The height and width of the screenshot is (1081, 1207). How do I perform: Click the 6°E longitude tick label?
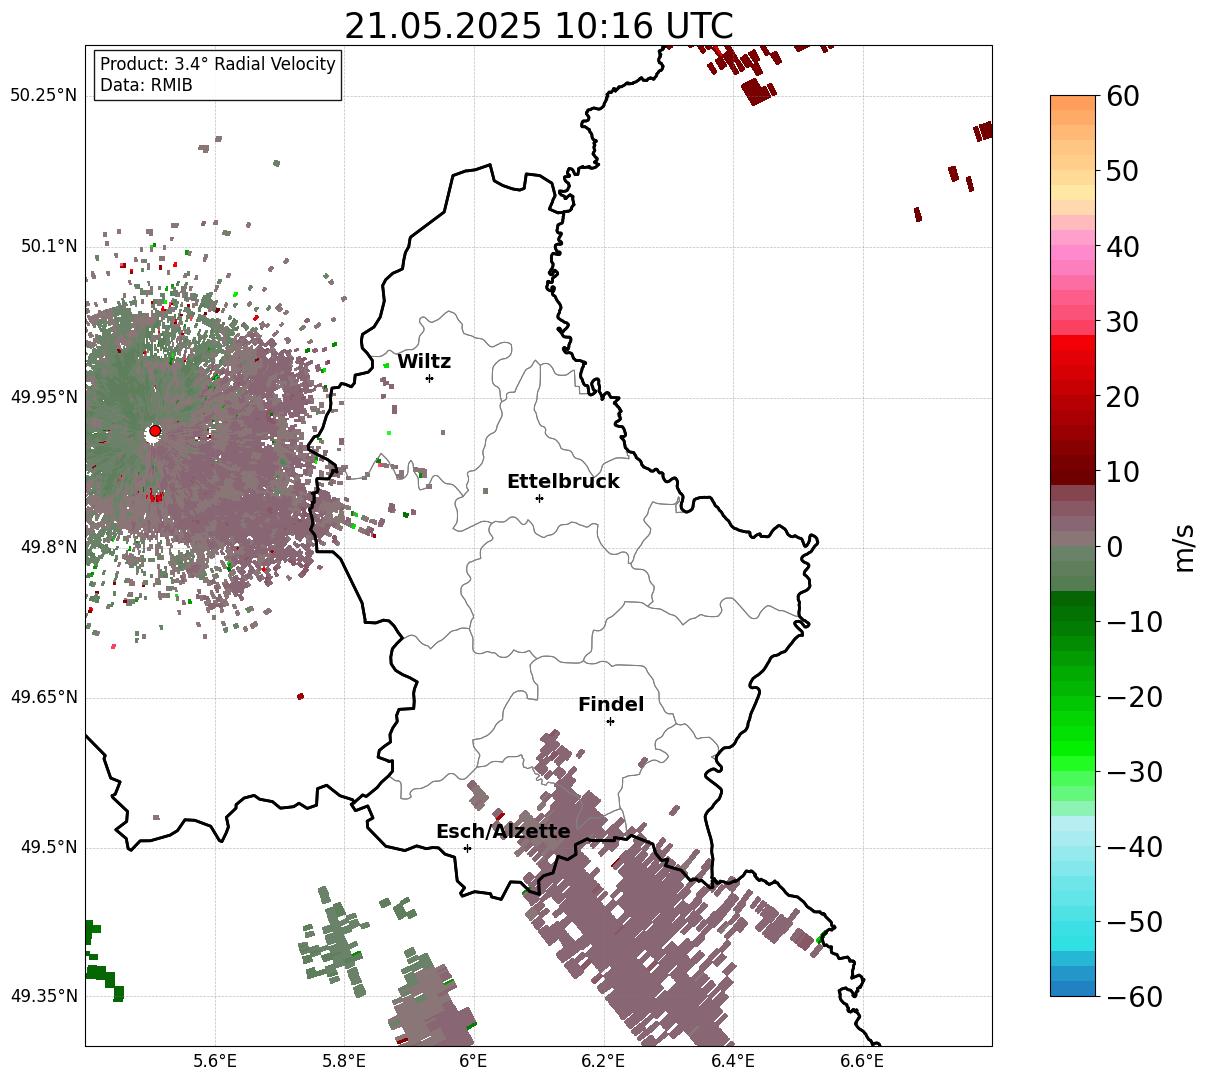pyautogui.click(x=473, y=1061)
